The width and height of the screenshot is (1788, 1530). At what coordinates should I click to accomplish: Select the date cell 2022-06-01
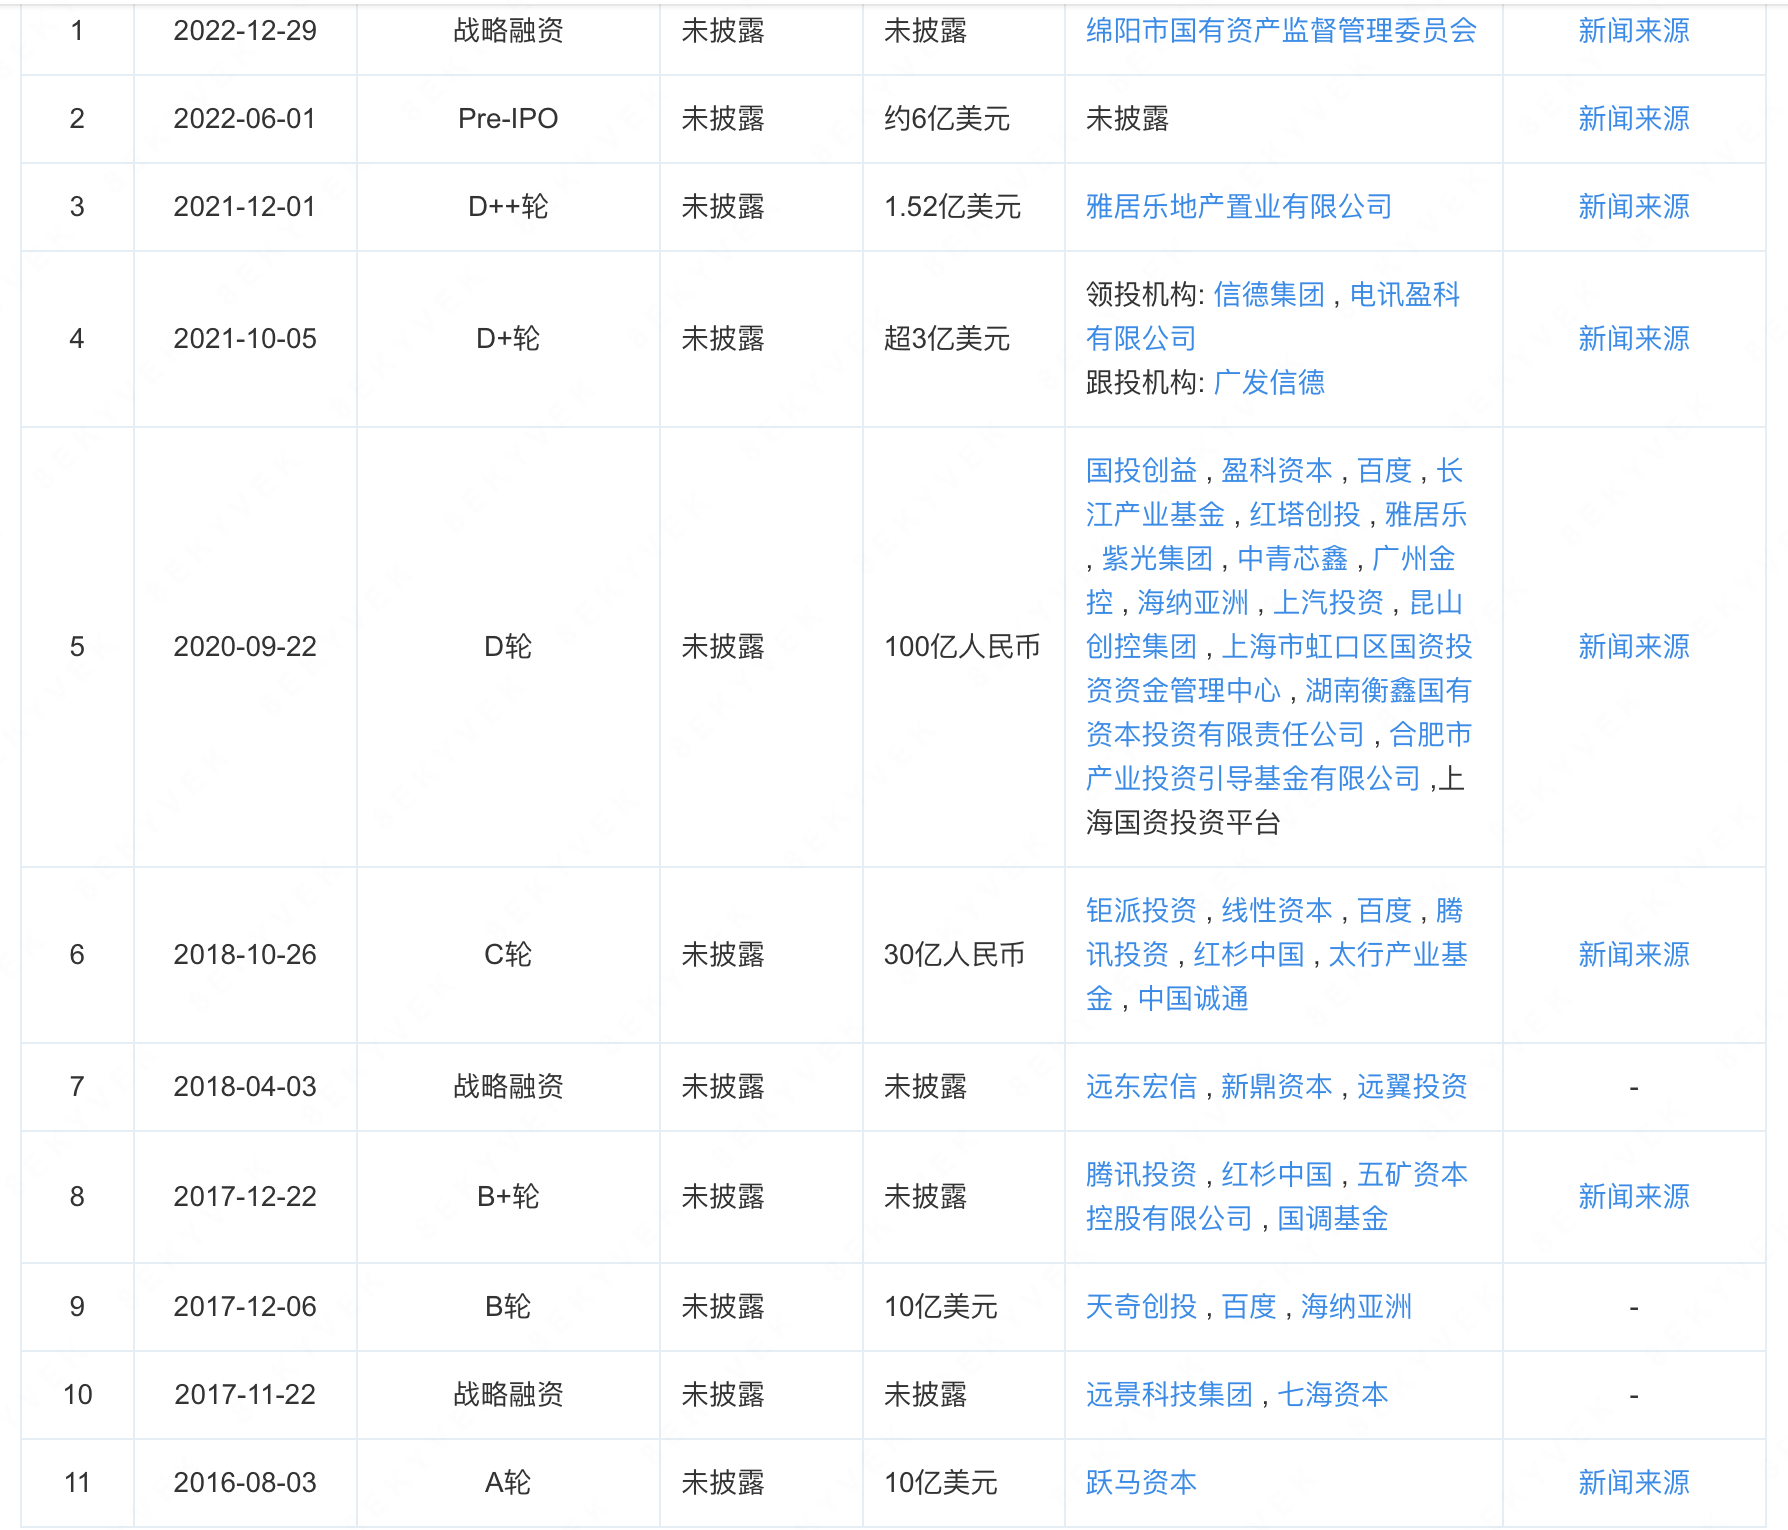click(245, 119)
